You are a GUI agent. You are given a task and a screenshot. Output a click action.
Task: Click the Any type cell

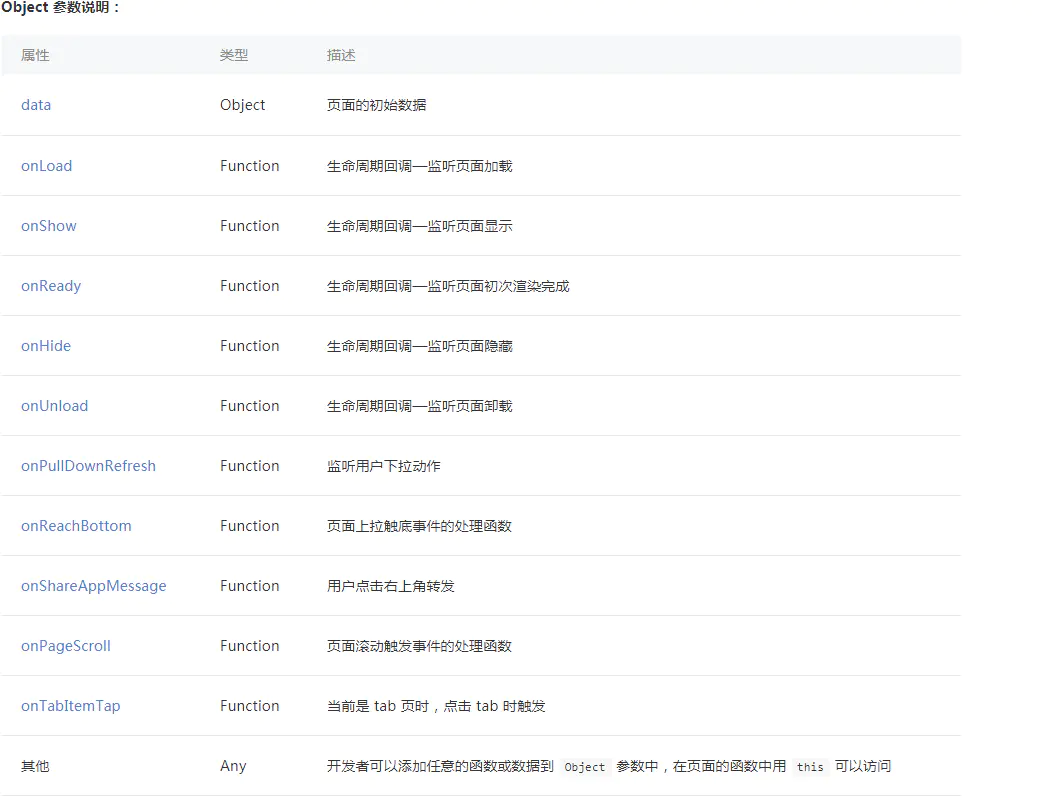coord(232,765)
